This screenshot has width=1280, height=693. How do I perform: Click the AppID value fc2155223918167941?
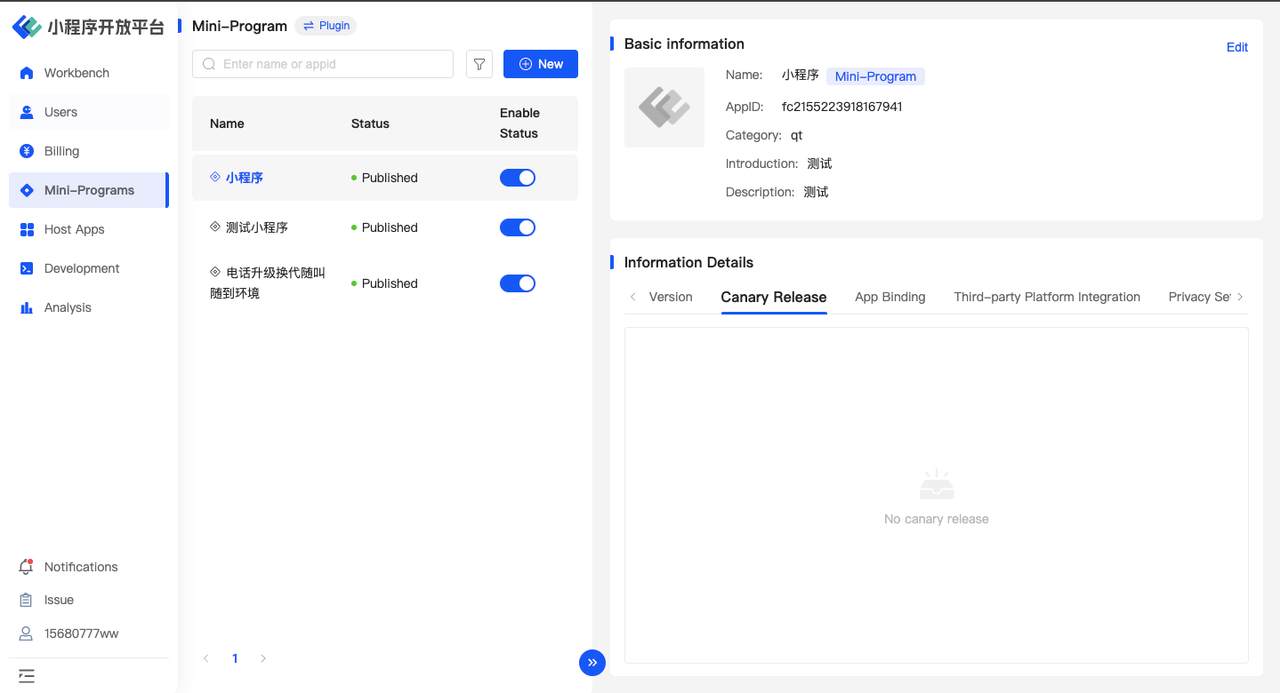[842, 107]
